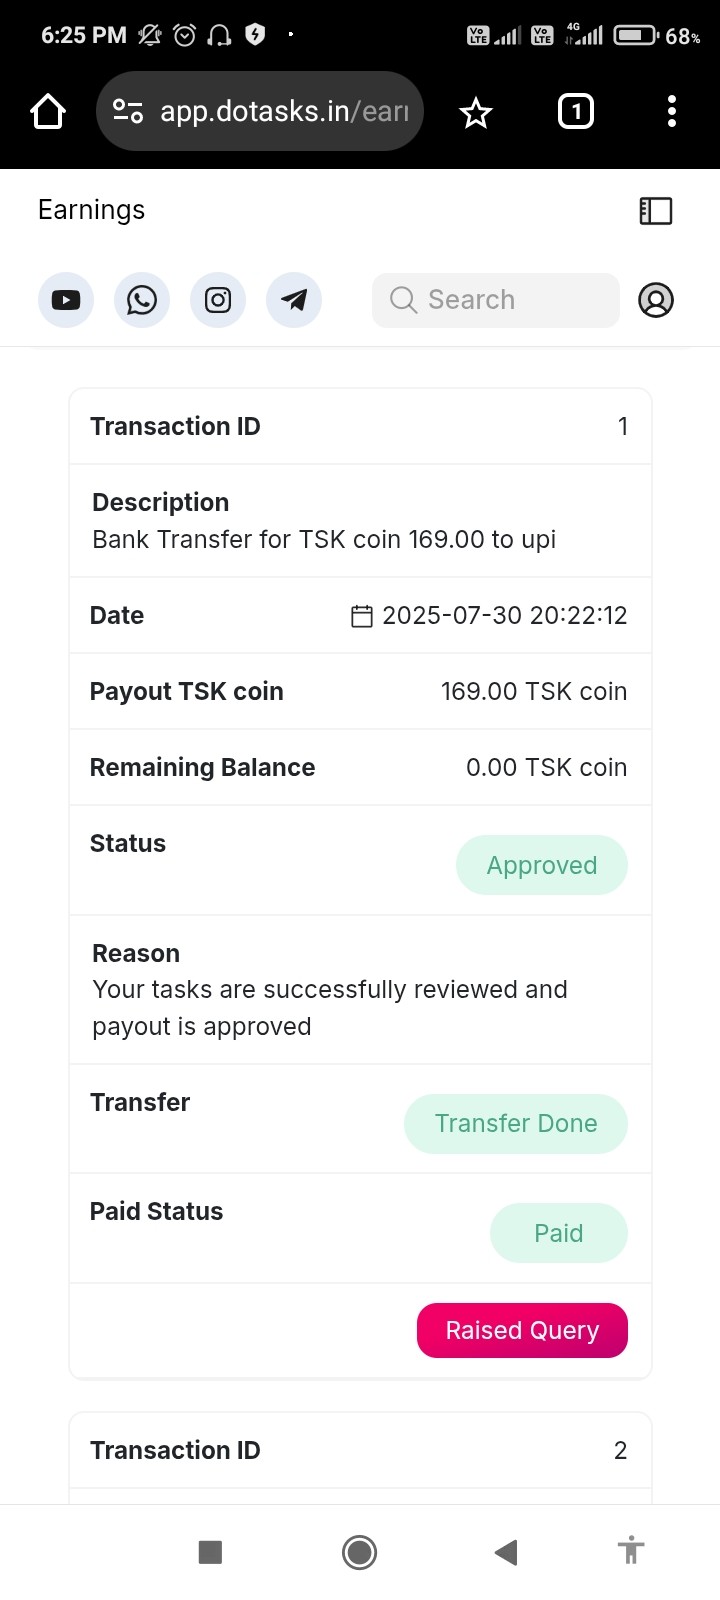Open the browser three-dot menu
Screen dimensions: 720x1600
pyautogui.click(x=672, y=111)
